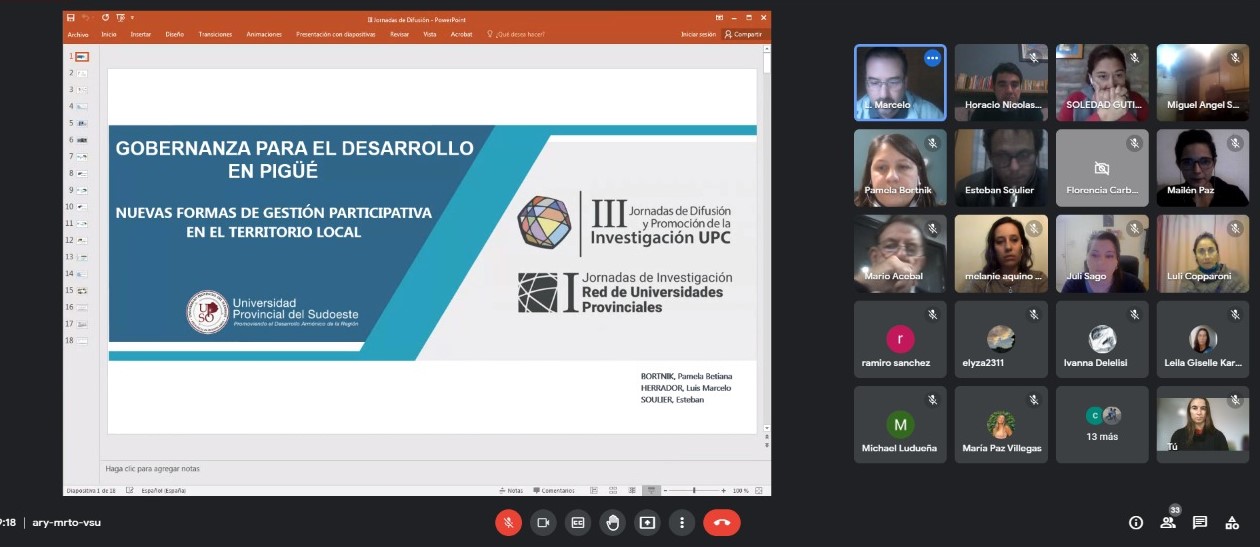1260x547 pixels.
Task: Click Español (España) language in status bar
Action: tap(163, 491)
